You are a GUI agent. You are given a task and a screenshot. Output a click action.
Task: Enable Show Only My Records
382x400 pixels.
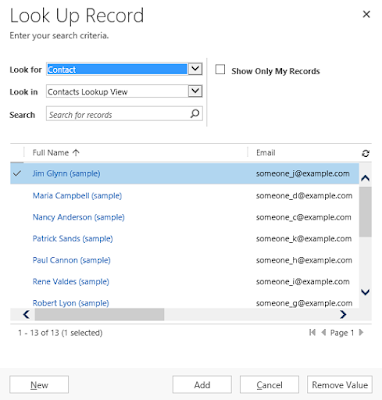pos(220,69)
